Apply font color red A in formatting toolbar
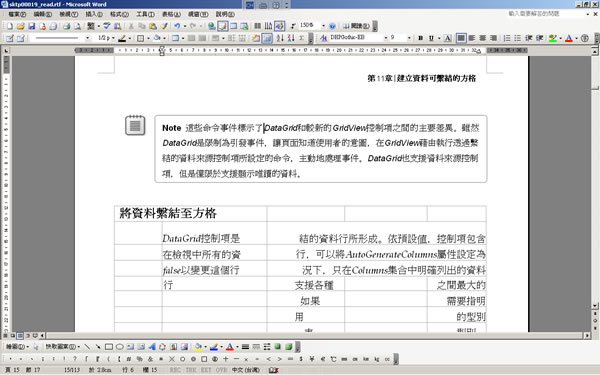This screenshot has height=375, width=600. [x=569, y=38]
